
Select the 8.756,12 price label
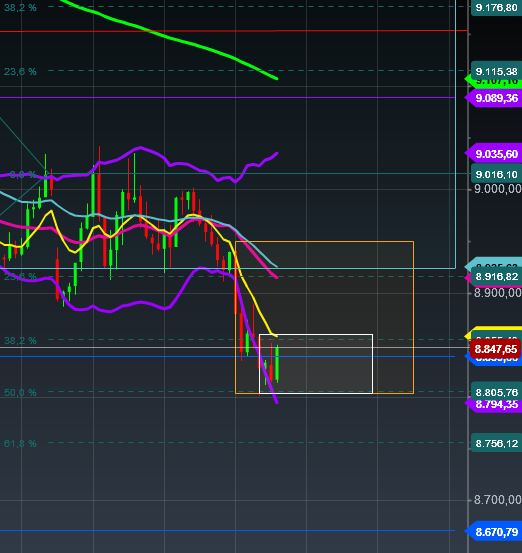pyautogui.click(x=496, y=443)
